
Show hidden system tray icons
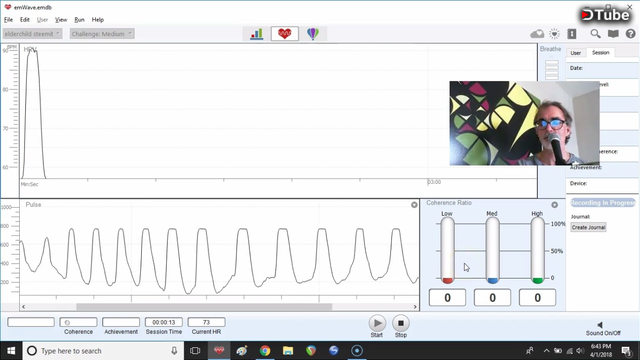pos(546,351)
